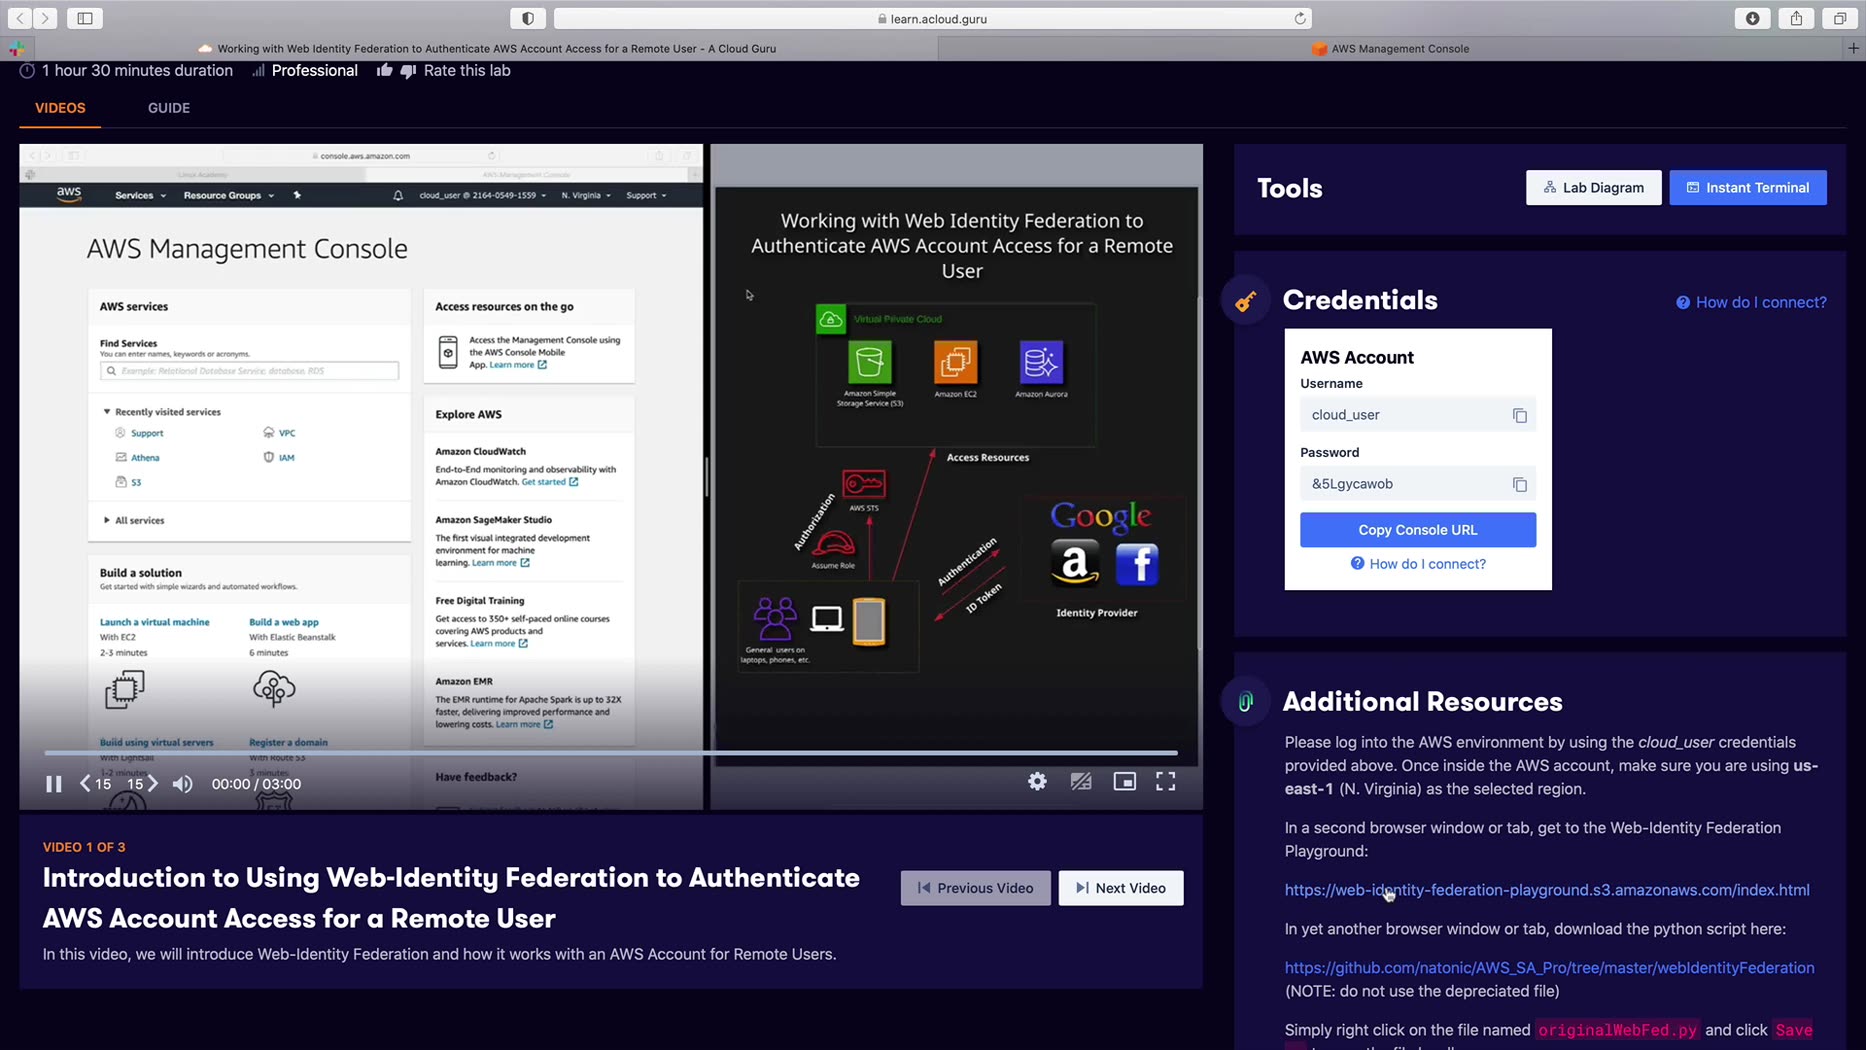The height and width of the screenshot is (1050, 1866).
Task: Open Services dropdown in the video's AWS console
Action: 140,195
